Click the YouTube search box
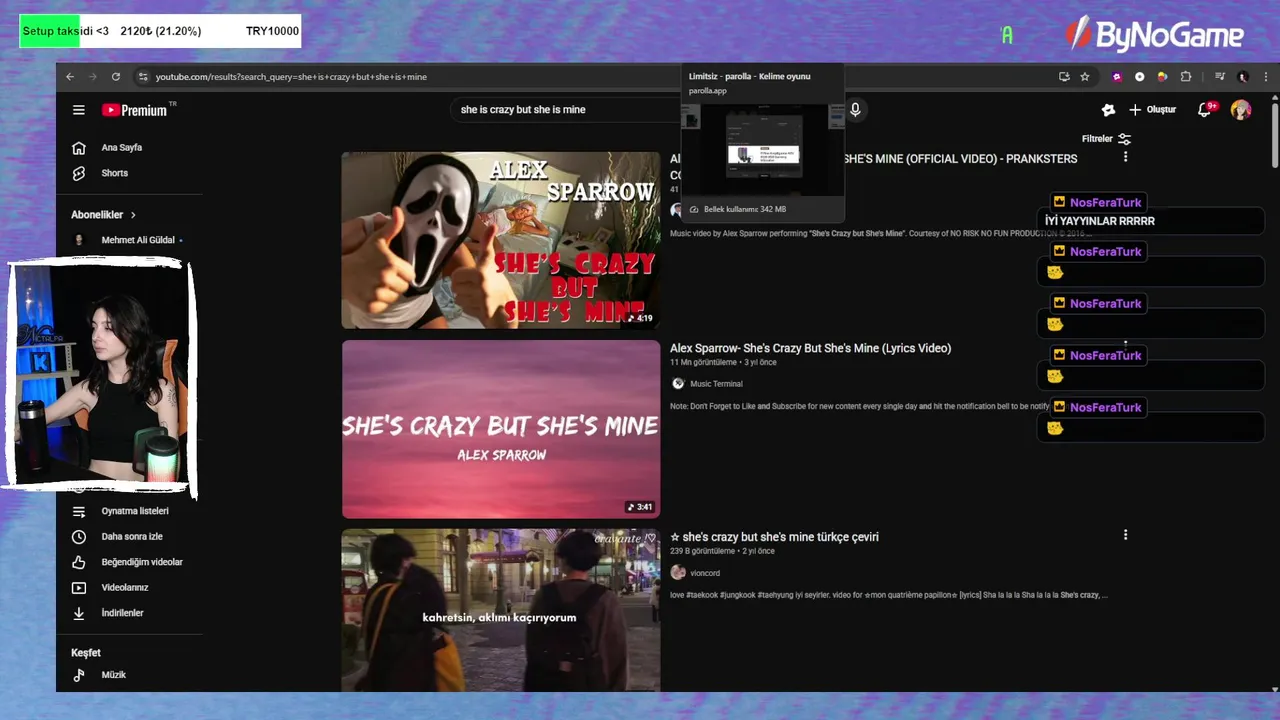Viewport: 1280px width, 720px height. point(565,110)
